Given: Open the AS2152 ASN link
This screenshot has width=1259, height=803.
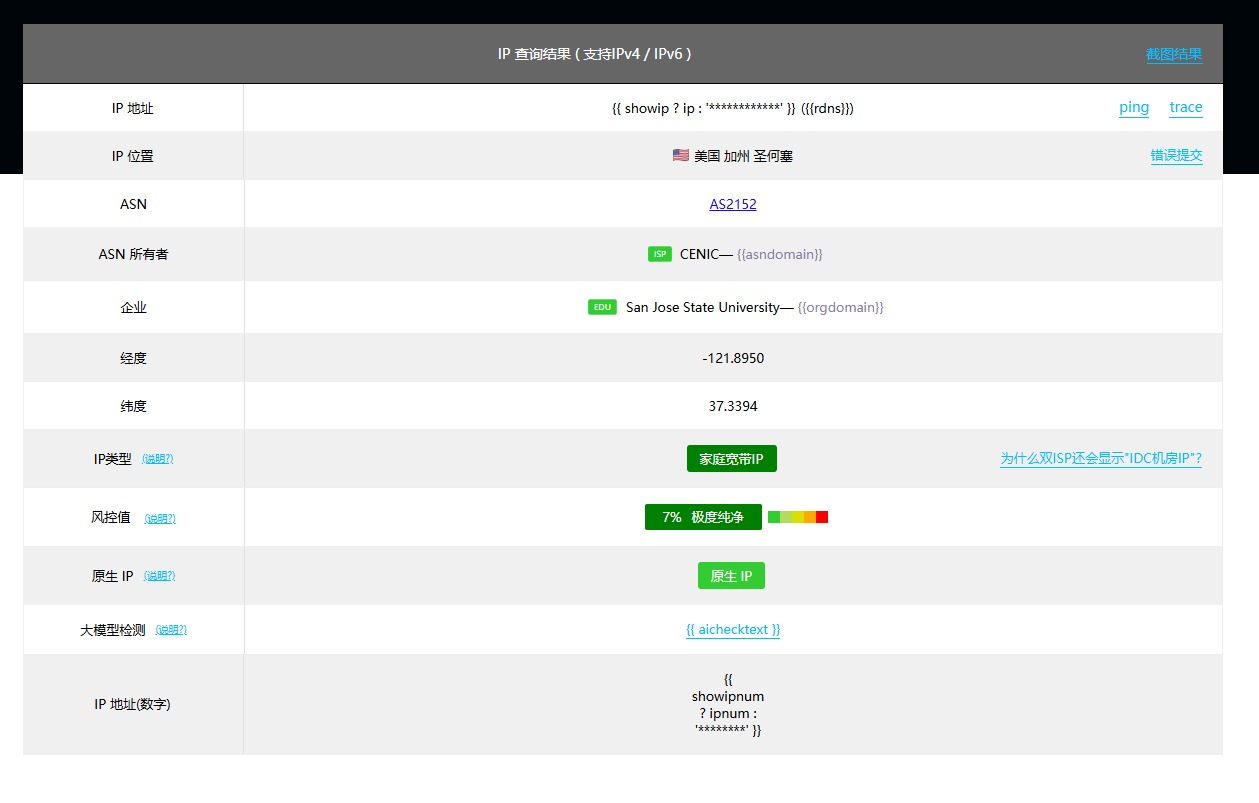Looking at the screenshot, I should pyautogui.click(x=733, y=204).
